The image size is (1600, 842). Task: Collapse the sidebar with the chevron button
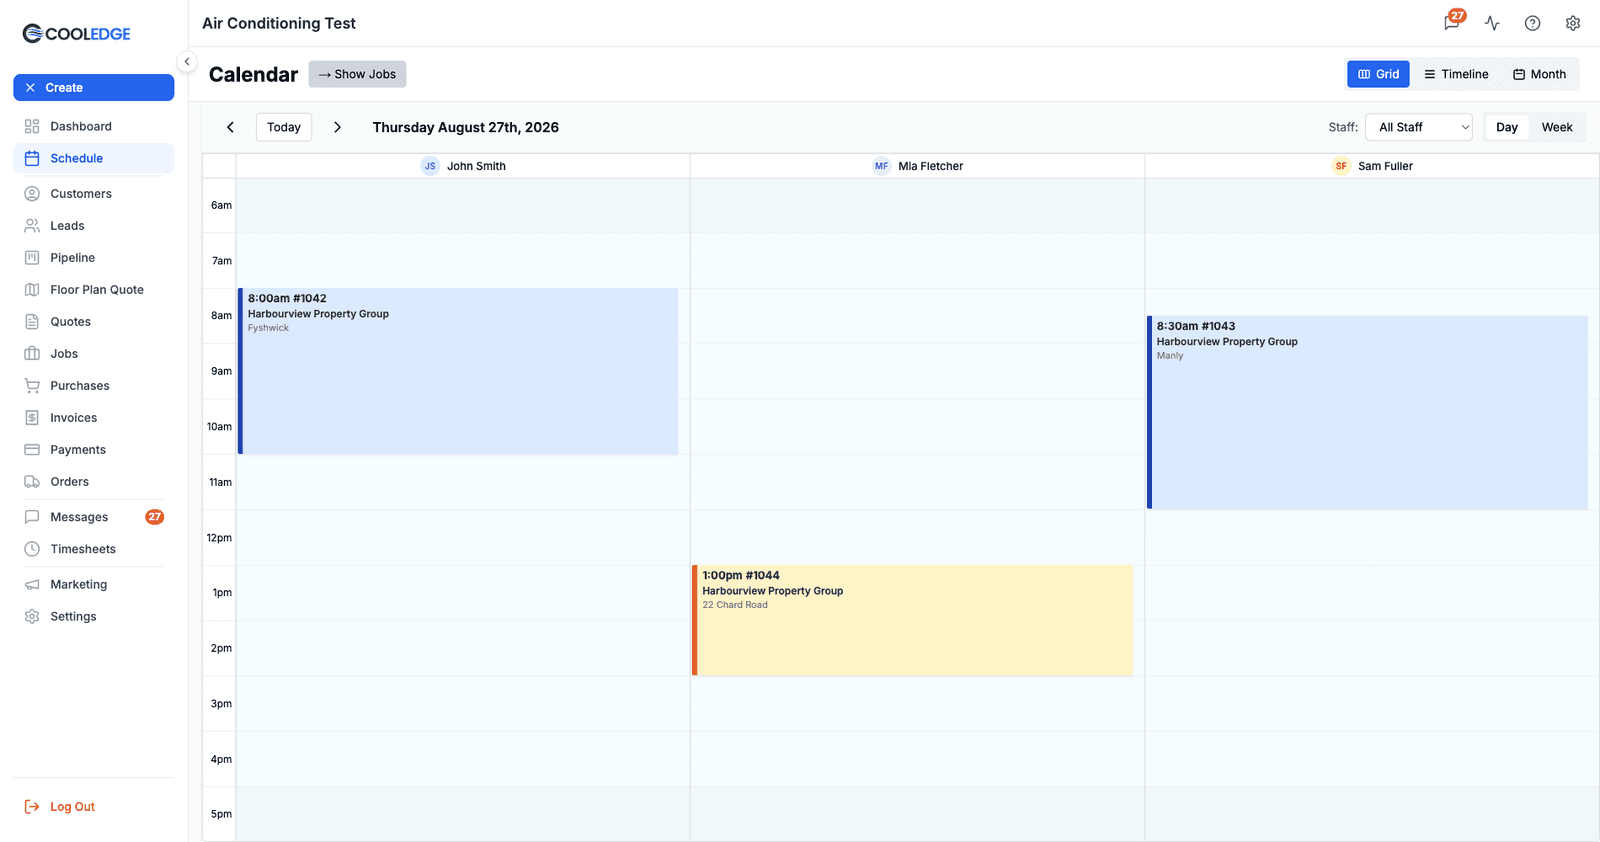coord(187,62)
